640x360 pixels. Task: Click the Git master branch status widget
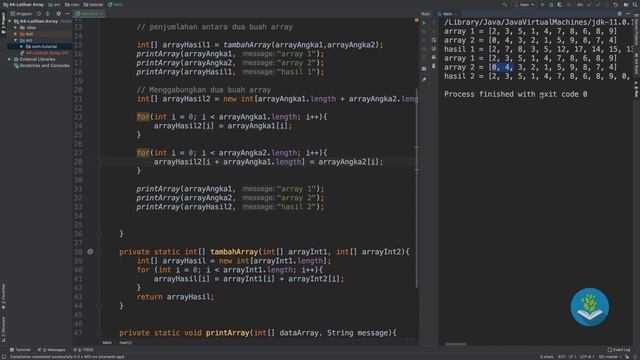point(609,357)
